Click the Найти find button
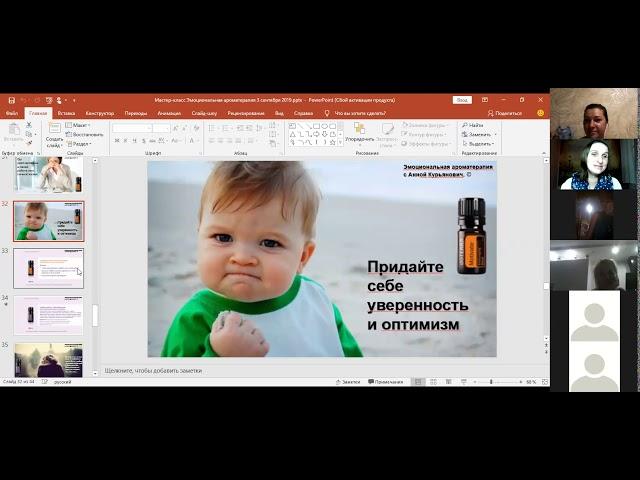640x480 pixels. tap(473, 125)
